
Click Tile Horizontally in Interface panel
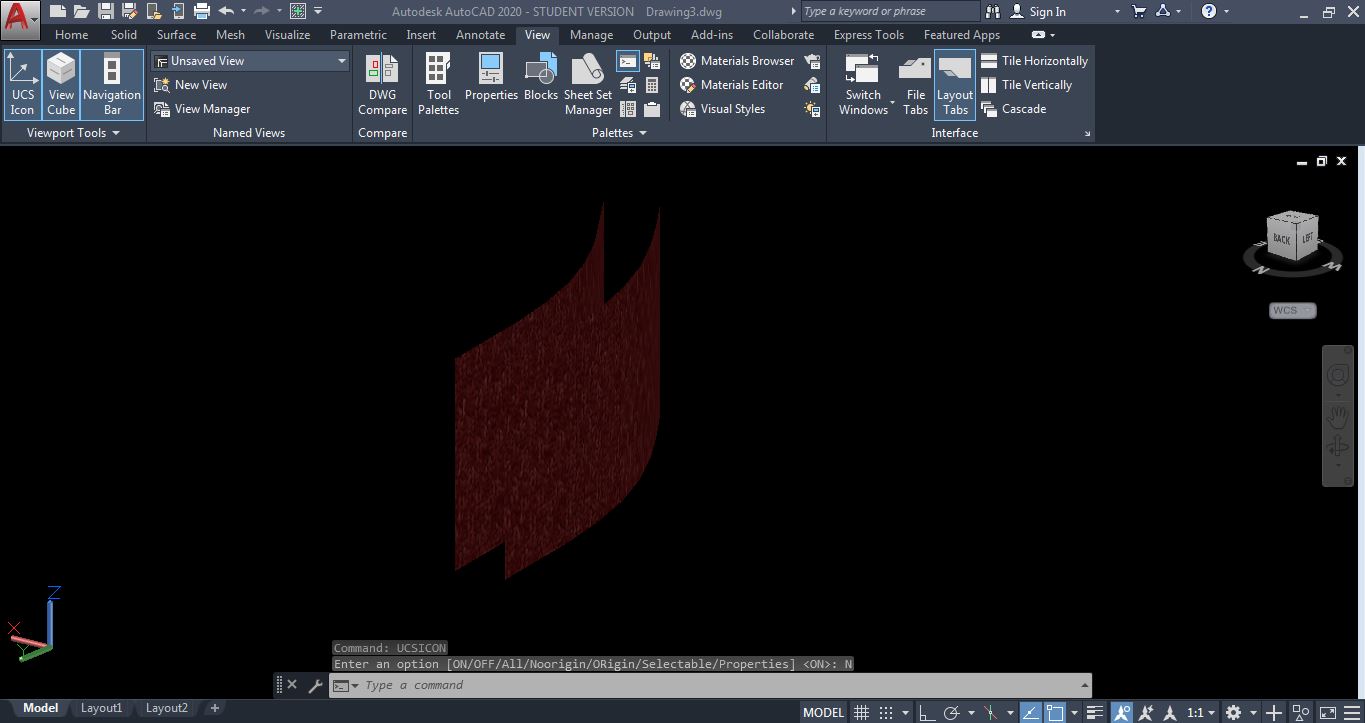coord(1035,60)
